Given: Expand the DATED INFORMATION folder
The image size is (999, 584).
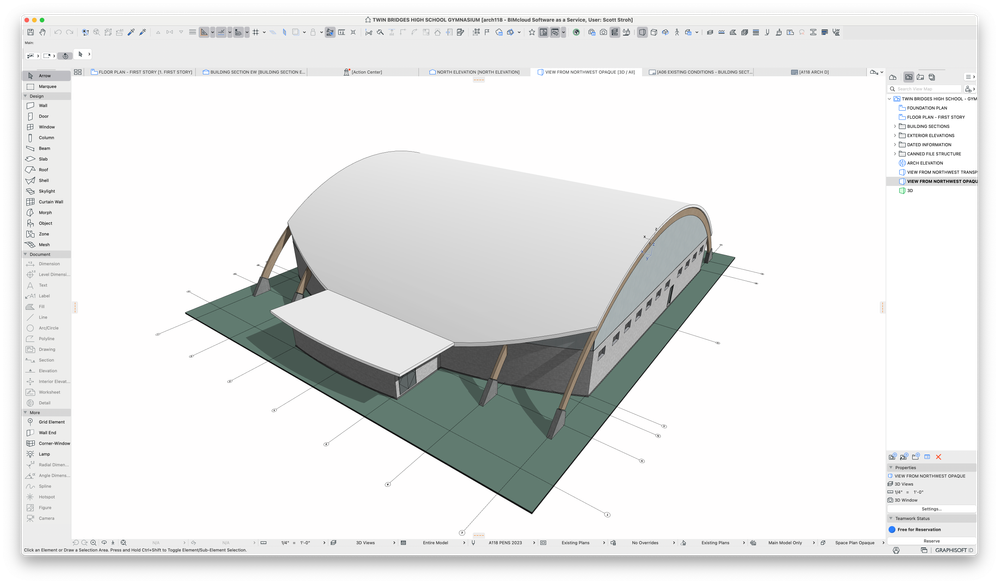Looking at the screenshot, I should tap(895, 145).
